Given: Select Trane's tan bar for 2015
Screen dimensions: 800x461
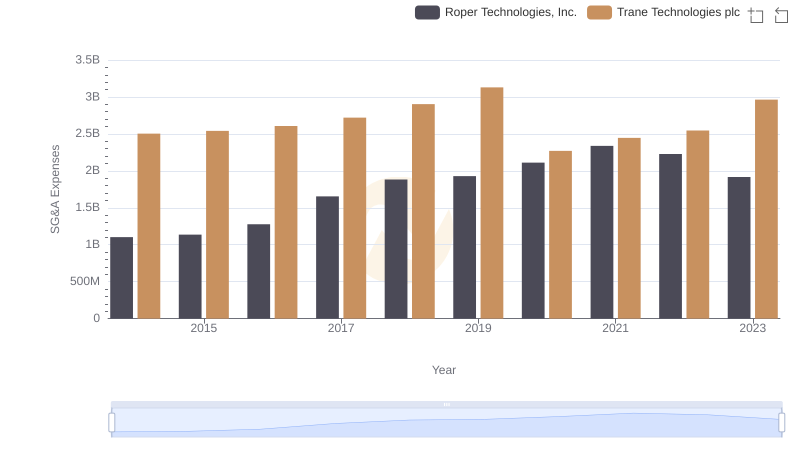Looking at the screenshot, I should point(217,225).
